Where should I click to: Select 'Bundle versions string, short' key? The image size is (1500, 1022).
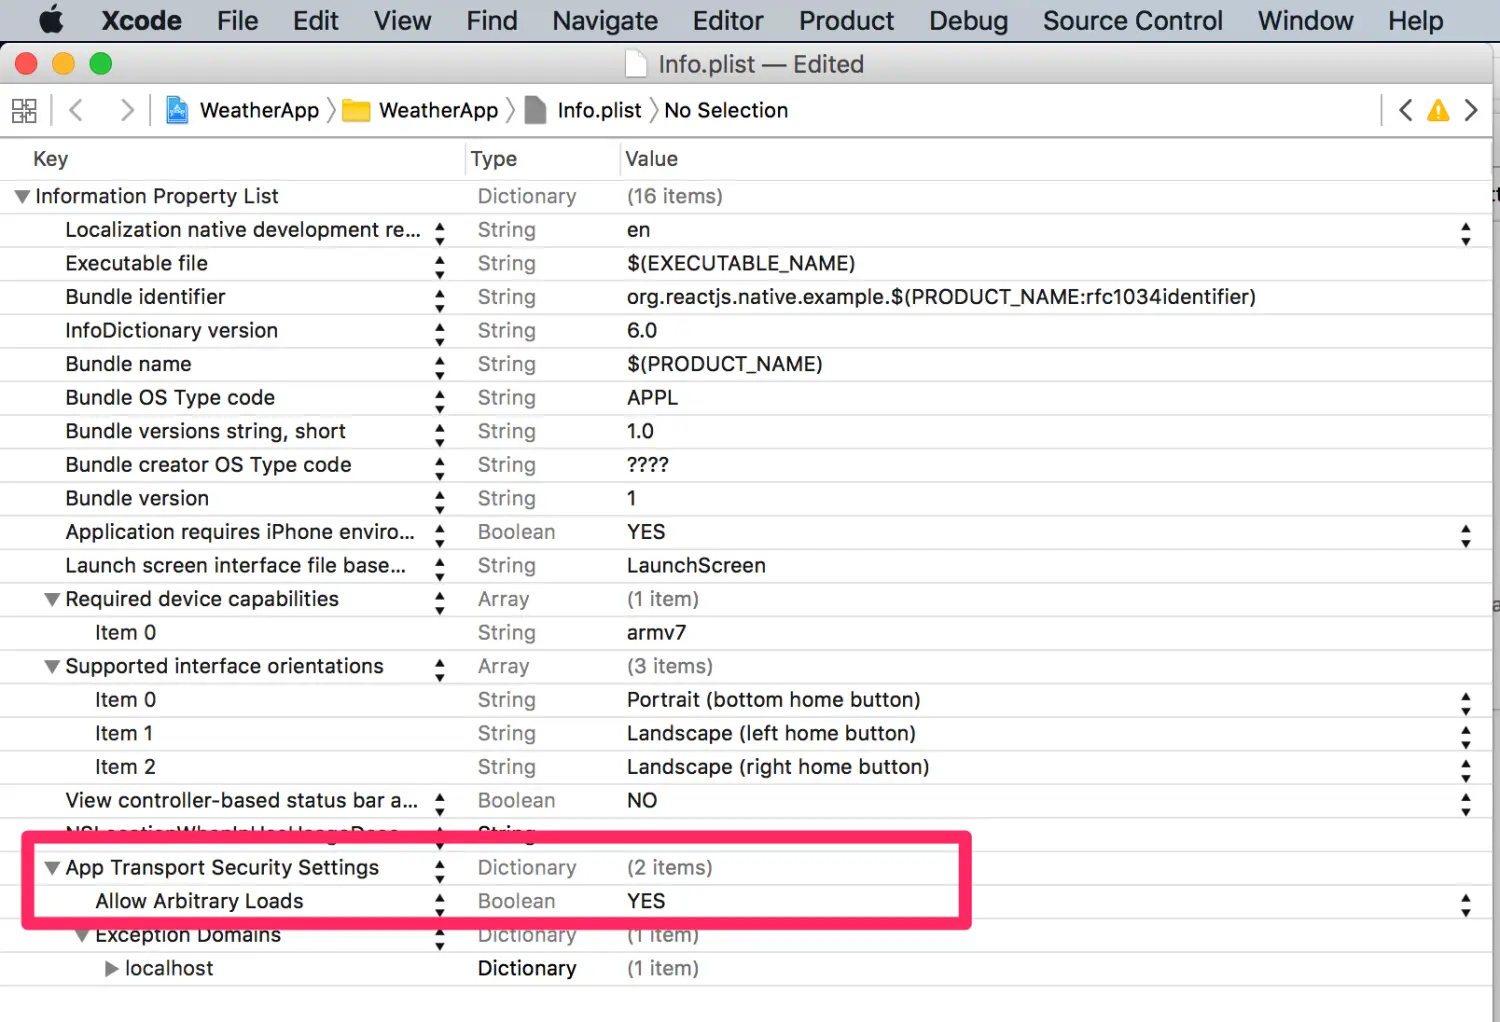point(205,432)
